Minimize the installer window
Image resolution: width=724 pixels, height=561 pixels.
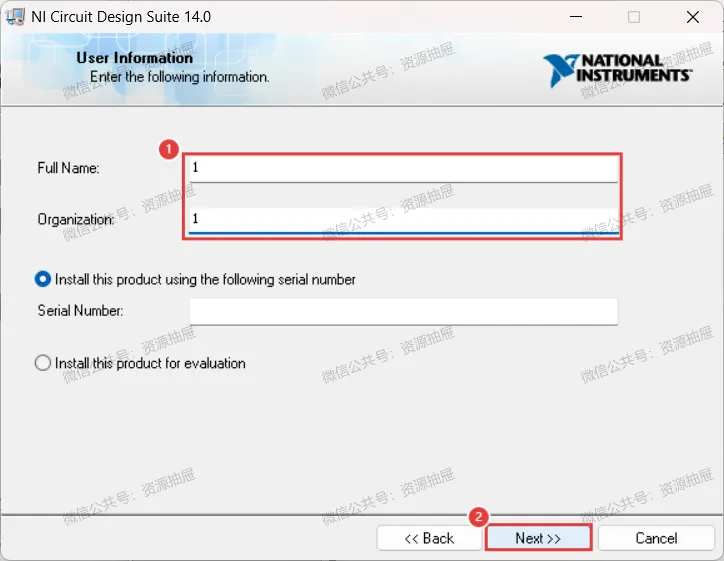(x=576, y=17)
